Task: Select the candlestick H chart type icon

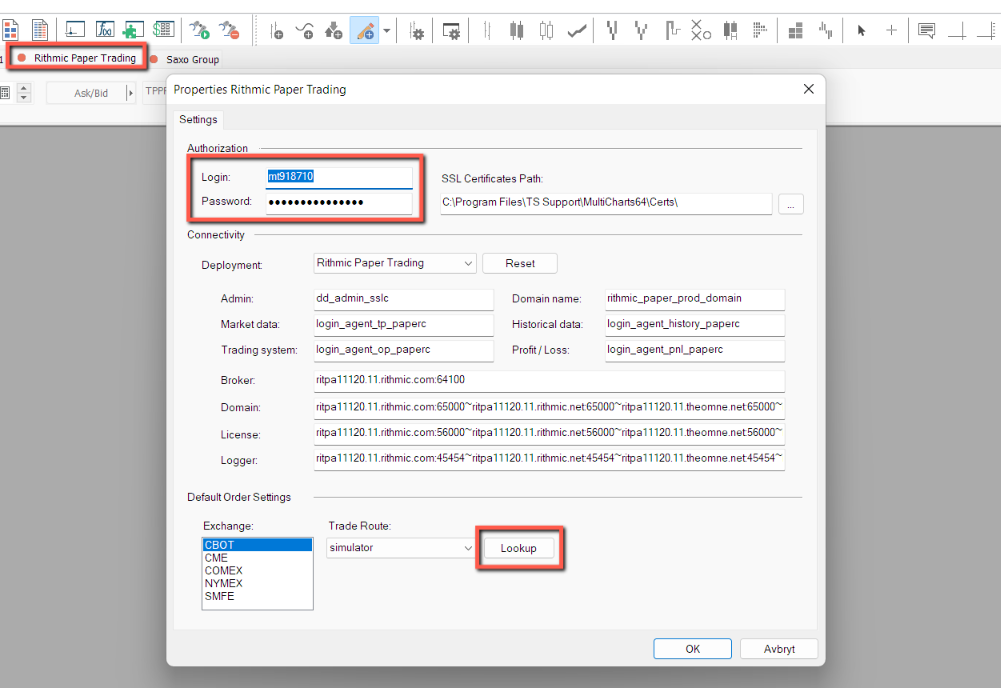Action: point(730,30)
